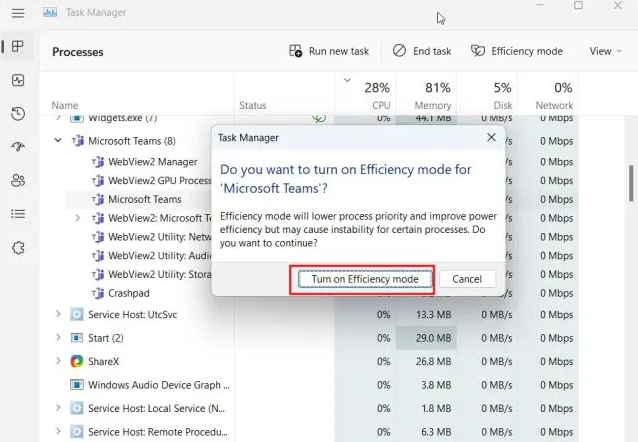
Task: Click the Service Host: Local Service gear icon
Action: coord(76,408)
